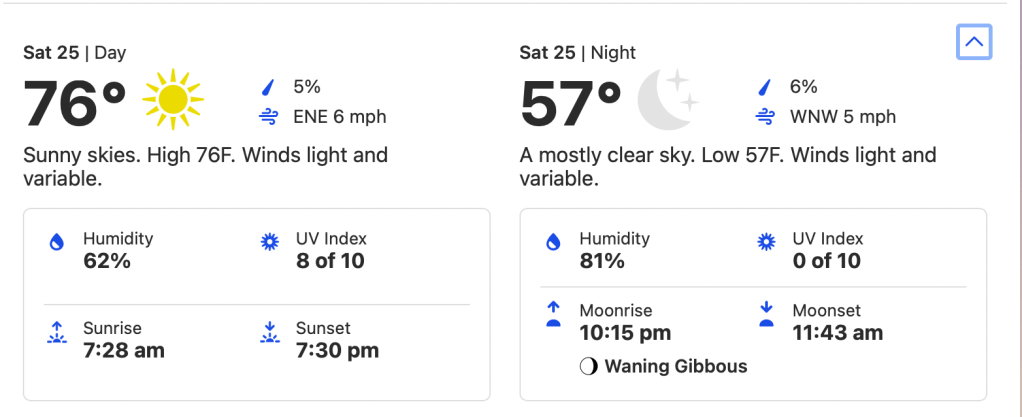Screen dimensions: 1022x417
Task: Click the Sat 25 | Night heading
Action: pyautogui.click(x=577, y=52)
